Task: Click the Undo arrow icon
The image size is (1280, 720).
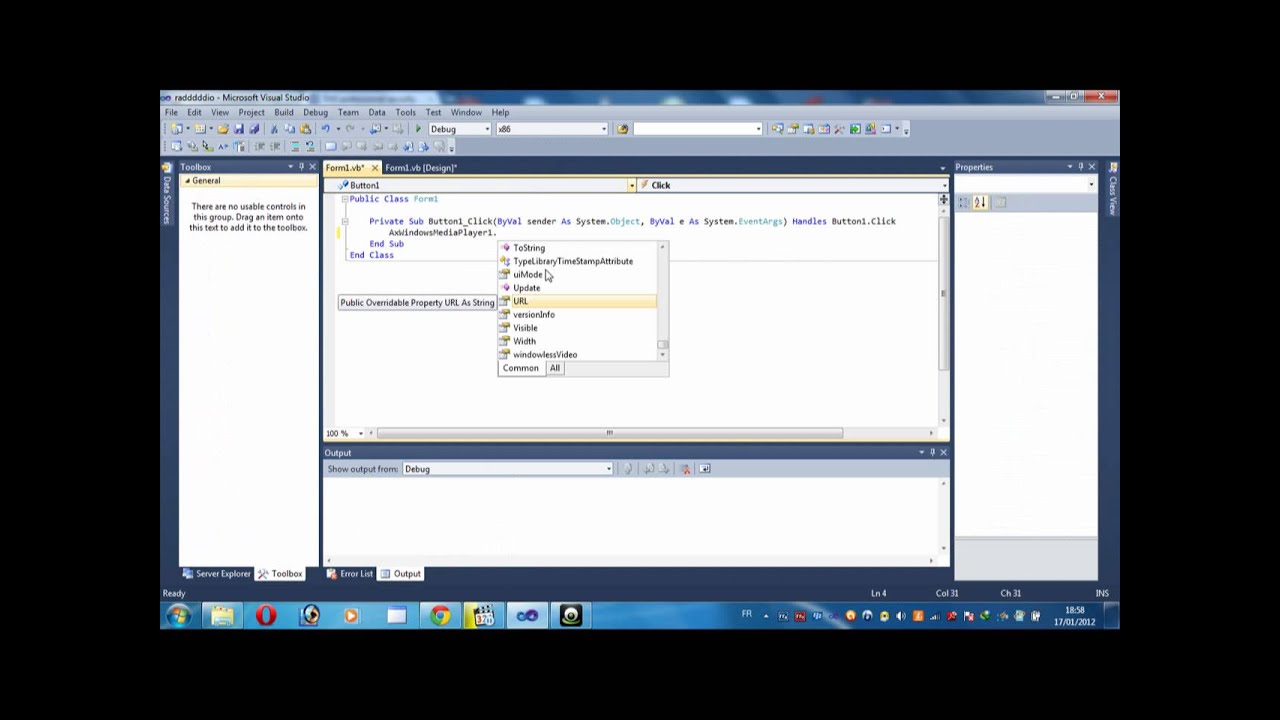Action: (325, 129)
